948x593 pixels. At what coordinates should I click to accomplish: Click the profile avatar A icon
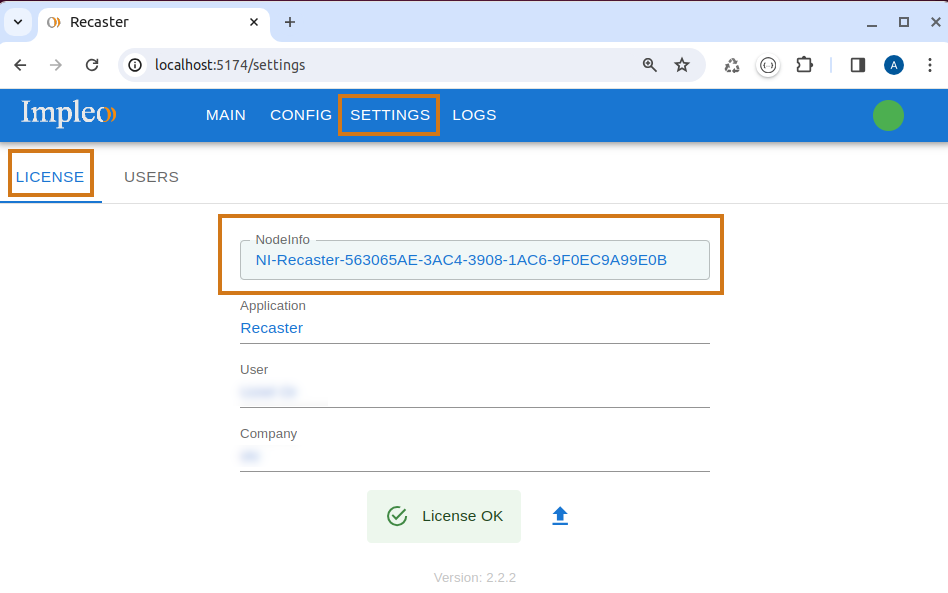[894, 65]
